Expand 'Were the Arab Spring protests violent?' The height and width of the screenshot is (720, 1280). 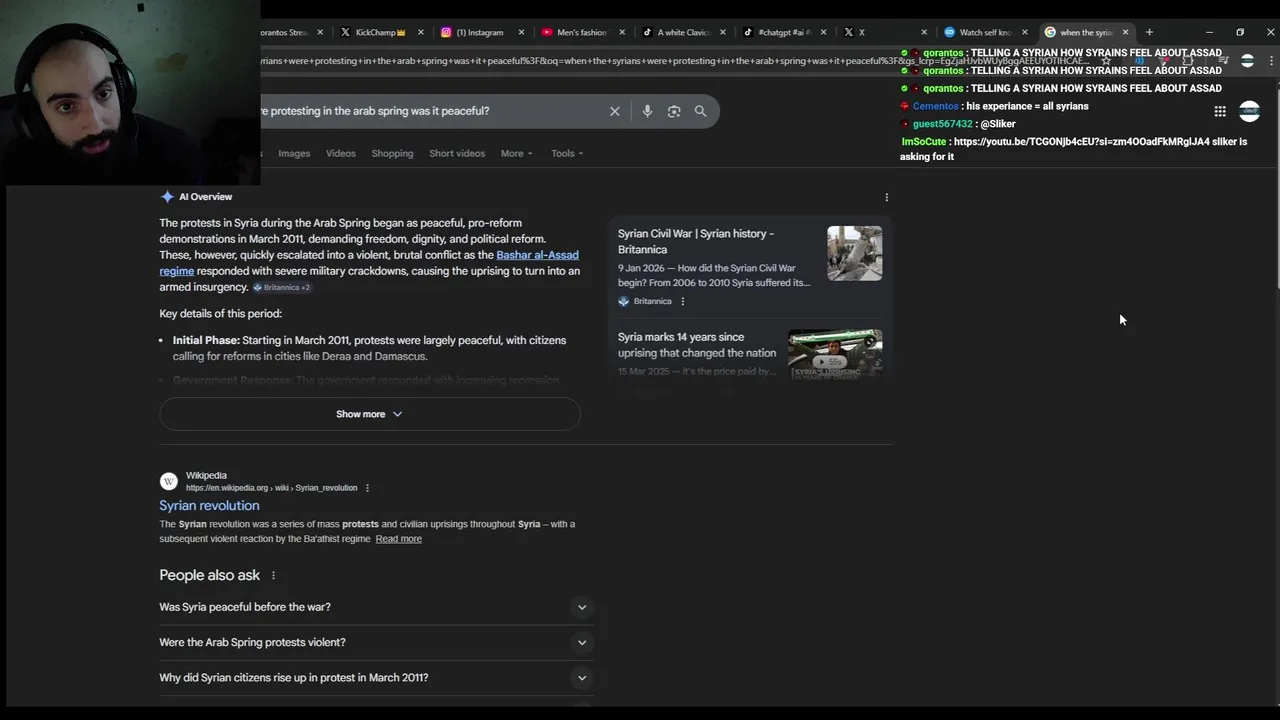click(x=376, y=642)
